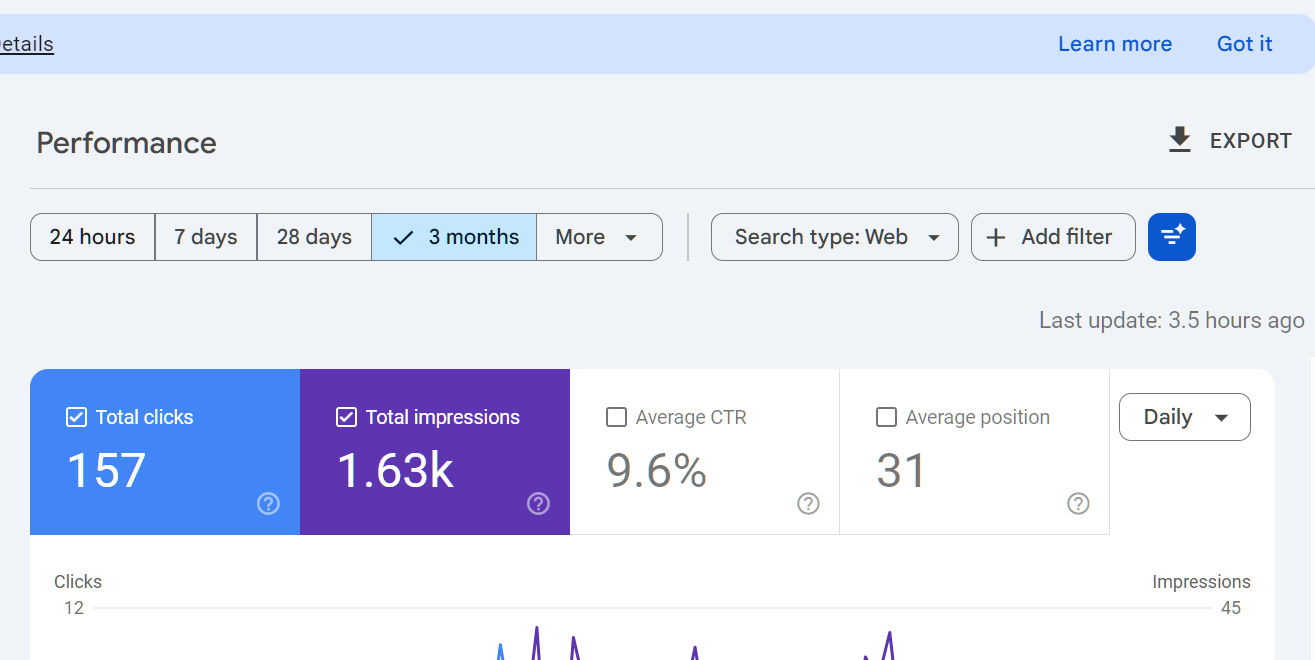This screenshot has height=660, width=1315.
Task: Expand the Search type: Web dropdown
Action: coord(834,237)
